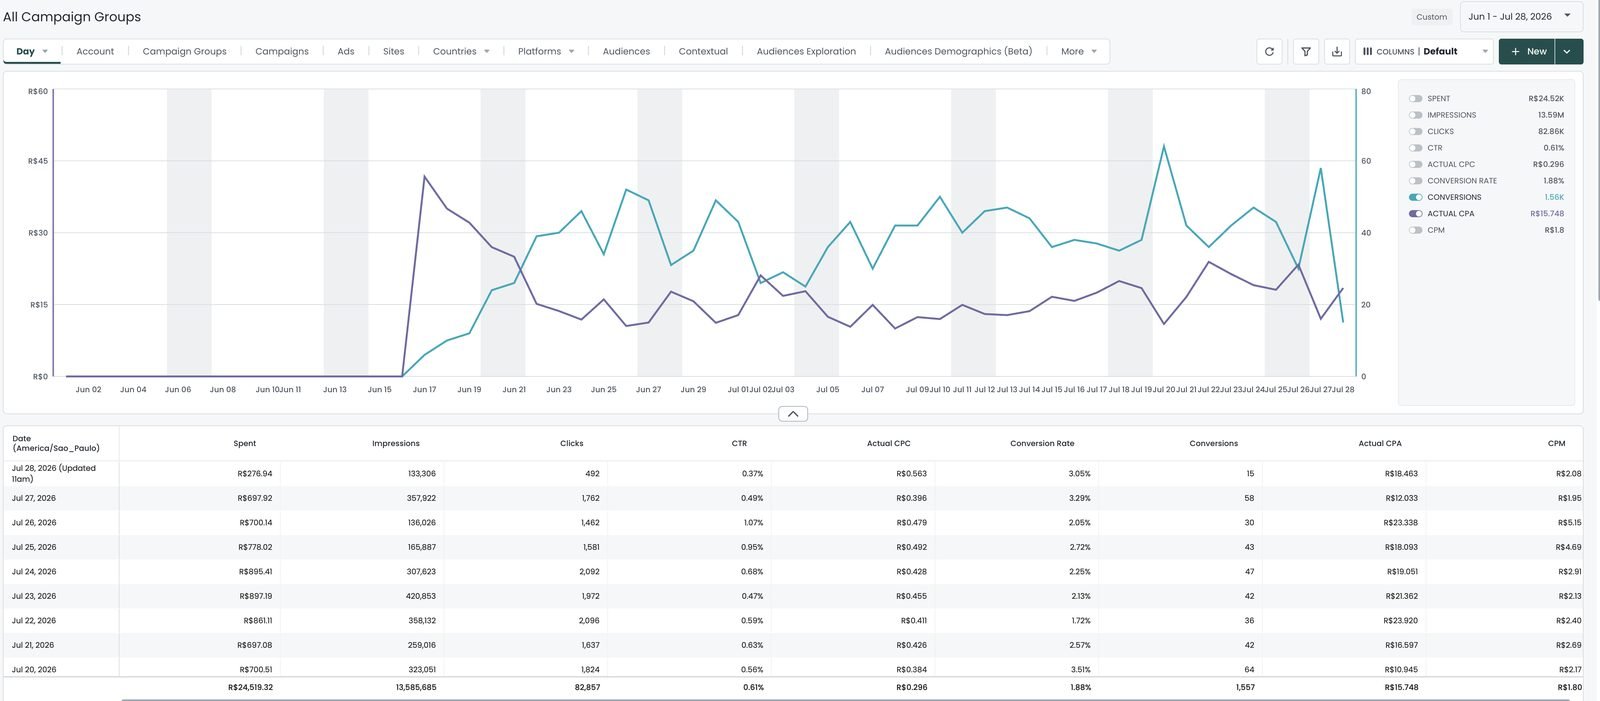Sort by the Clicks column header
The height and width of the screenshot is (701, 1600).
point(572,443)
